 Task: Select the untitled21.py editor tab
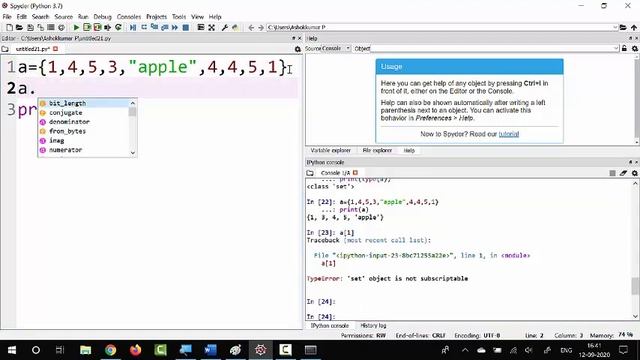coord(33,49)
